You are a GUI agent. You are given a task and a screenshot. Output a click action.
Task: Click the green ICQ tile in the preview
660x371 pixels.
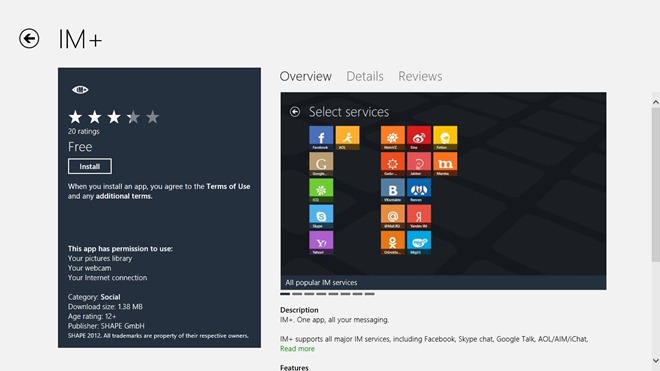(x=321, y=190)
